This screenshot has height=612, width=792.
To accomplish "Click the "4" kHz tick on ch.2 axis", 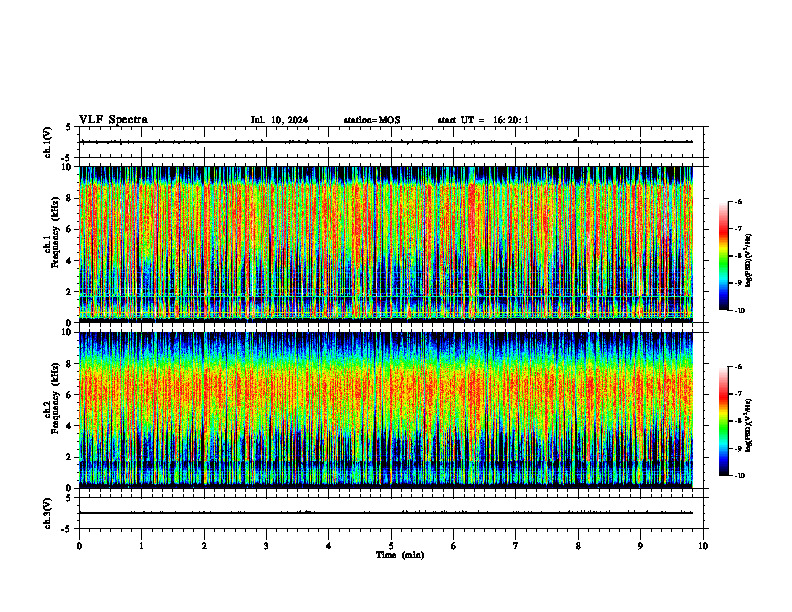I will (70, 426).
